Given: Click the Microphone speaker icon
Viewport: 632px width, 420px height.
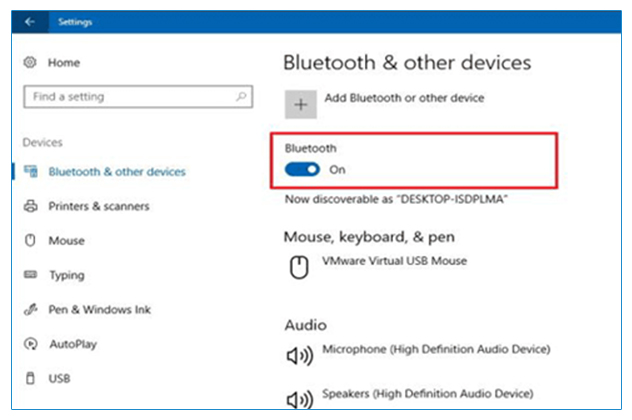Looking at the screenshot, I should tap(299, 356).
